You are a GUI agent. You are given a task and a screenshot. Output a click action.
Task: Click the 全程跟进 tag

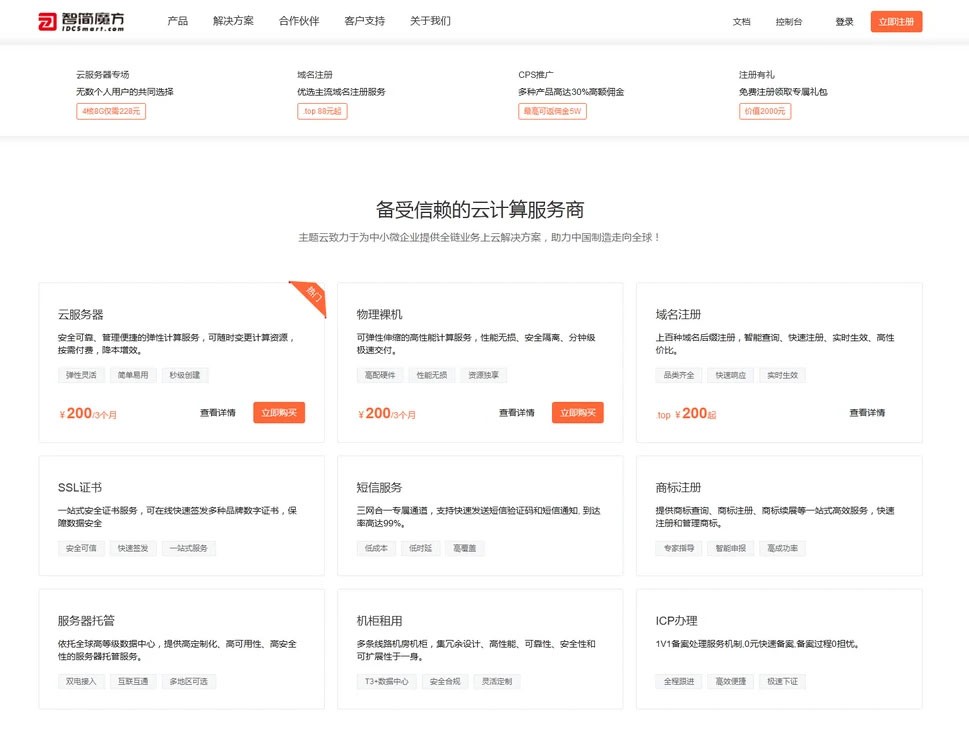[679, 682]
